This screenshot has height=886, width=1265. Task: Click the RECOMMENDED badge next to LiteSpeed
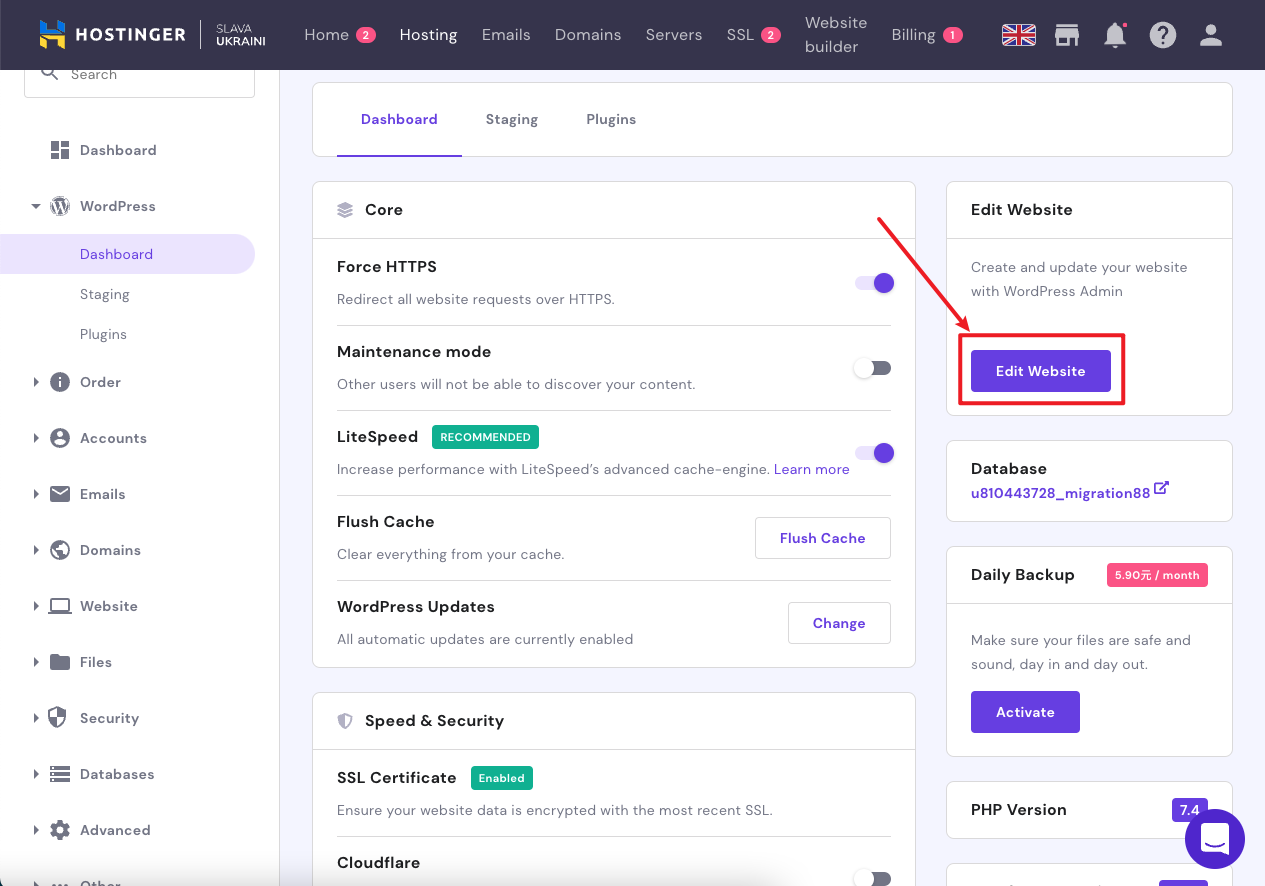[485, 437]
